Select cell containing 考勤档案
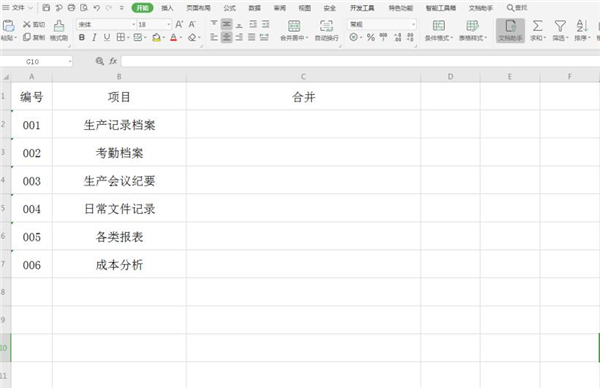The width and height of the screenshot is (600, 388). coord(119,153)
